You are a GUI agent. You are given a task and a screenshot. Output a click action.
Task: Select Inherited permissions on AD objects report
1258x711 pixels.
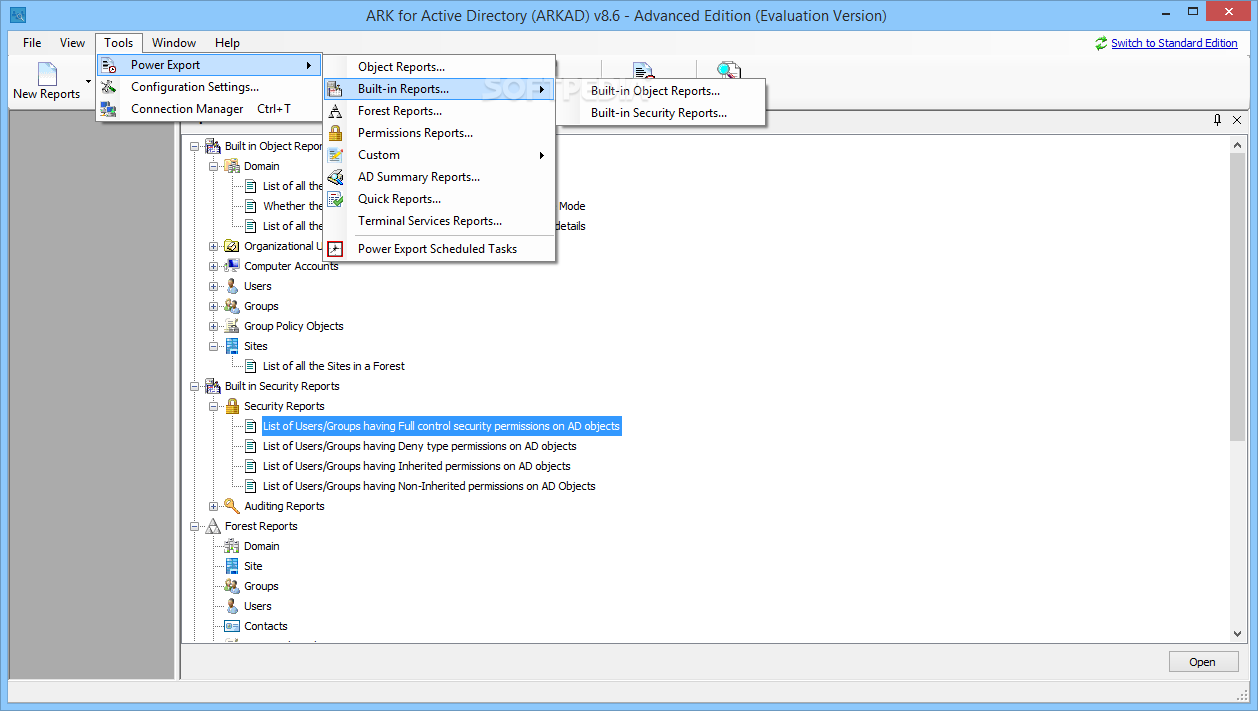(x=417, y=466)
